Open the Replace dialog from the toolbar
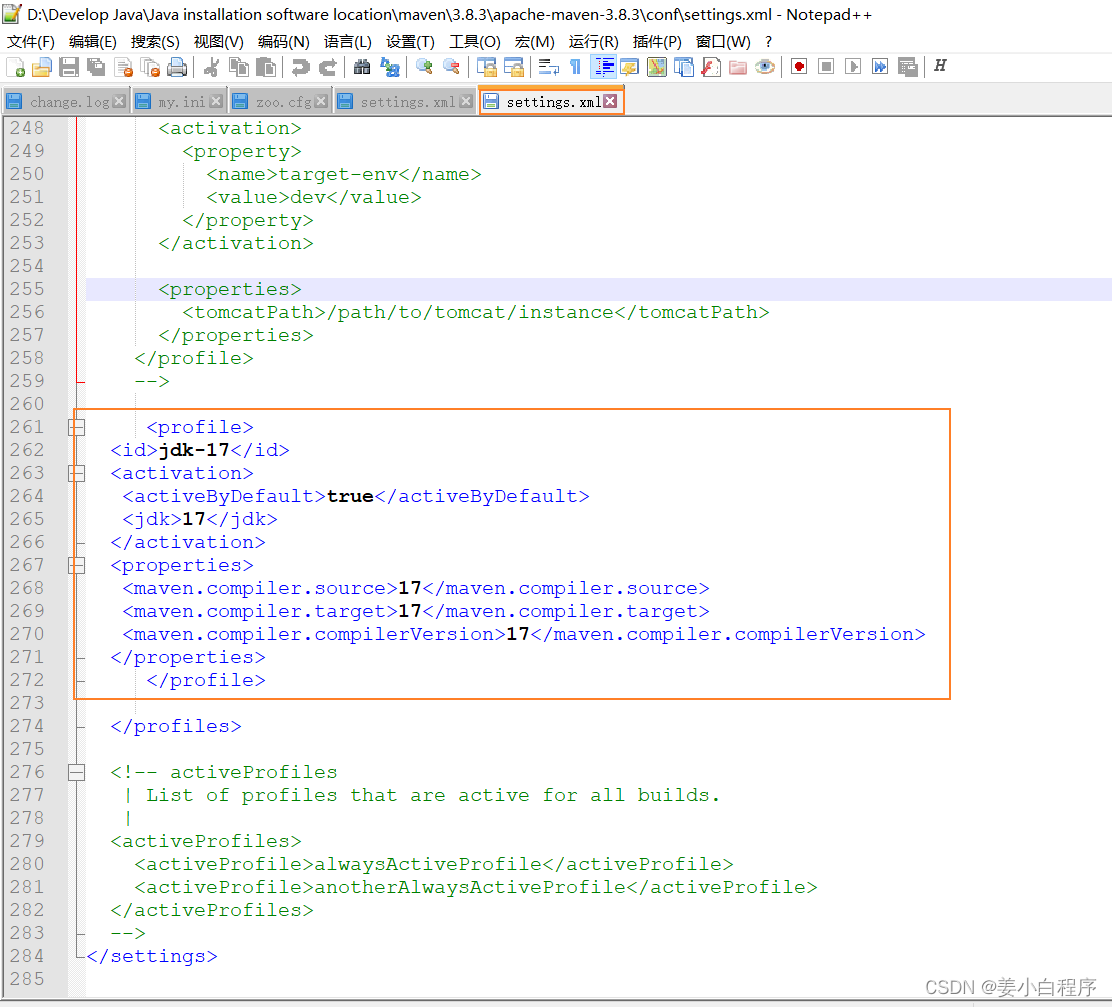Screen dimensions: 1112x1007 click(389, 67)
